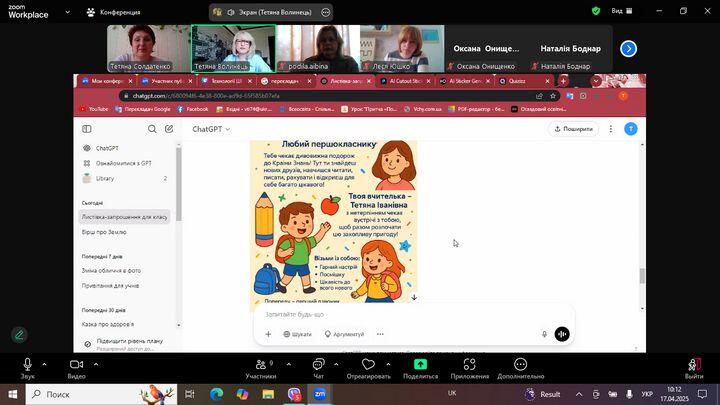Open video options arrow next to Видео
The image size is (720, 405).
pos(96,365)
